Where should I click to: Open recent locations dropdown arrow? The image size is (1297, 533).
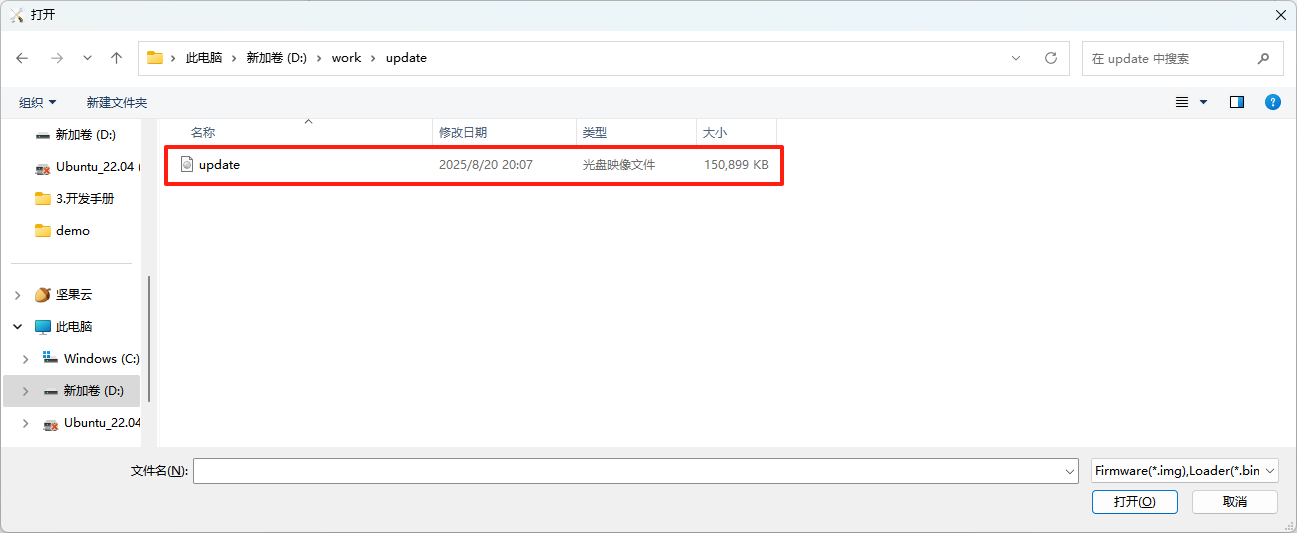[x=87, y=58]
